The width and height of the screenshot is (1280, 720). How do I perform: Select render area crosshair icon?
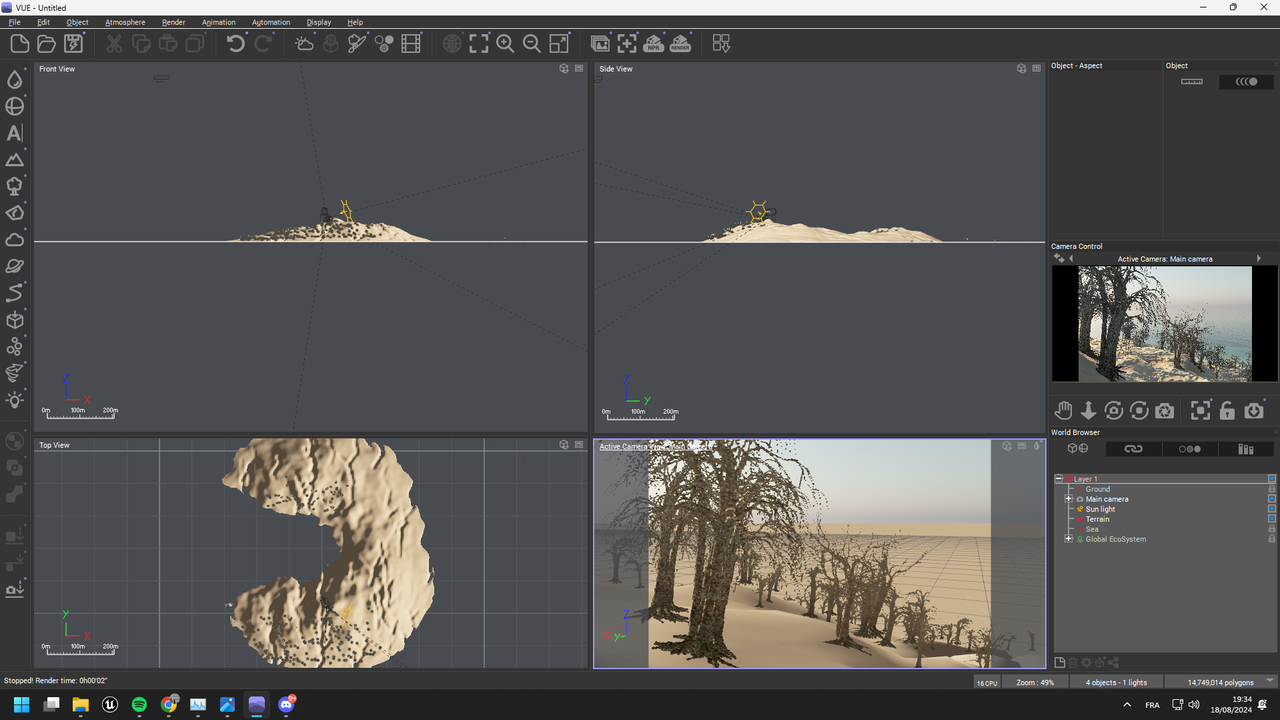click(x=627, y=43)
